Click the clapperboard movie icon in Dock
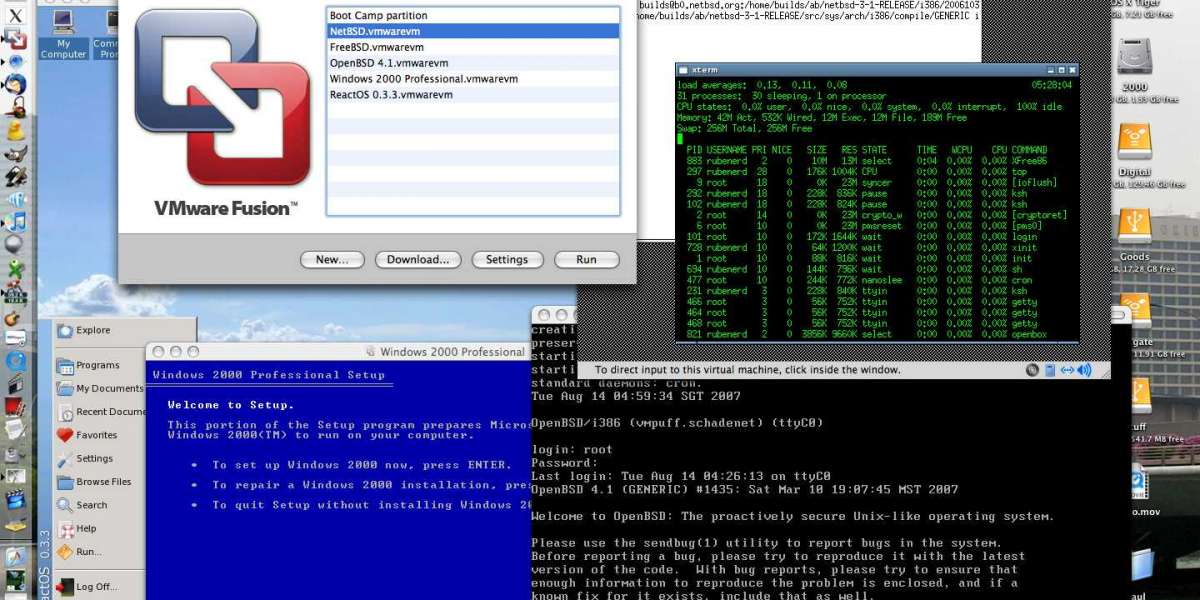1200x600 pixels. [x=15, y=499]
